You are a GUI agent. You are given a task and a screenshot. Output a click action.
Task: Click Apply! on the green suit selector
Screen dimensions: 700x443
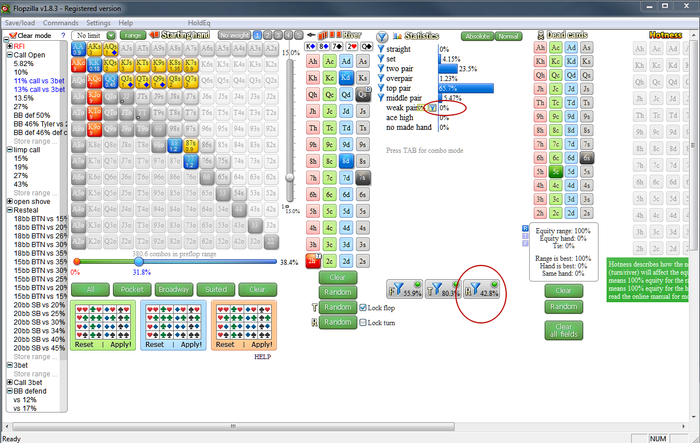click(121, 344)
